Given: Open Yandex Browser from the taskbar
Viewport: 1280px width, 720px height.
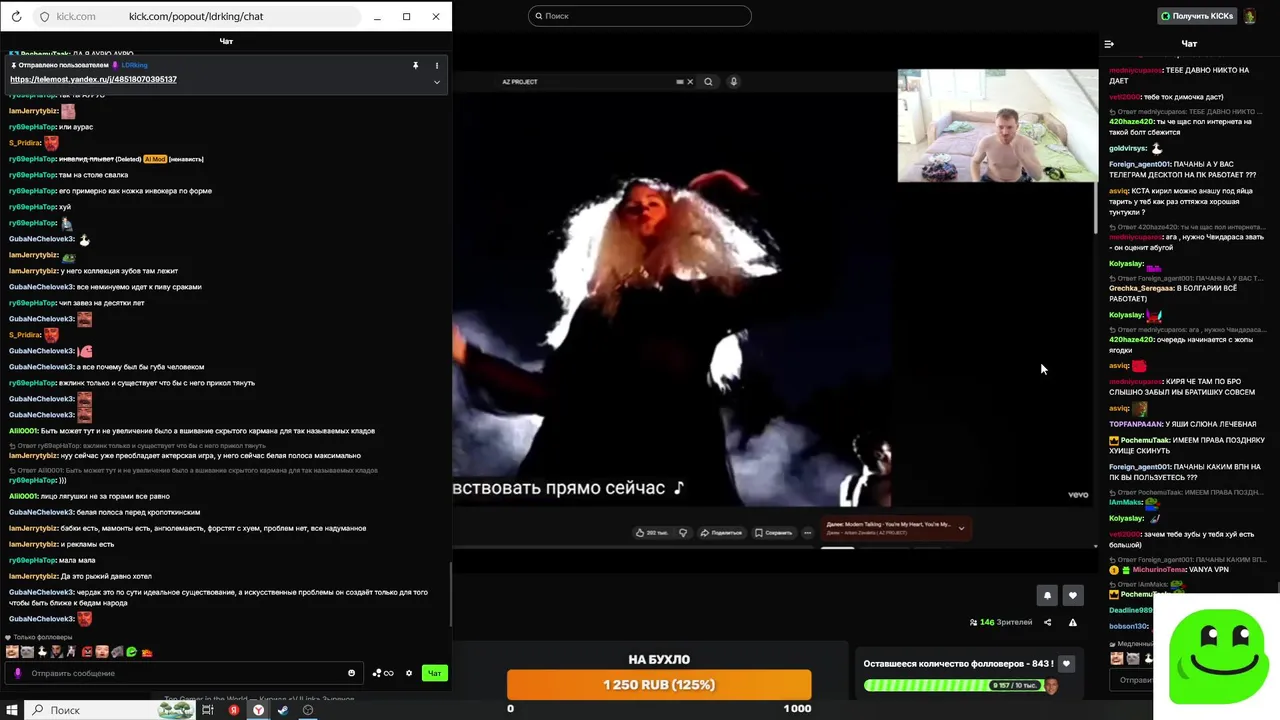Looking at the screenshot, I should tap(258, 710).
